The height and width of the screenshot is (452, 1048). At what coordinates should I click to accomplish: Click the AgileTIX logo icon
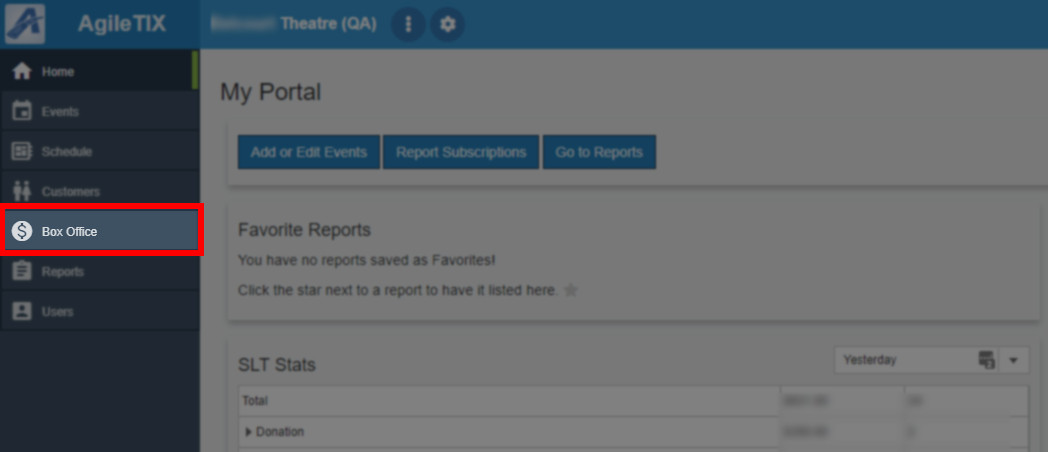25,24
